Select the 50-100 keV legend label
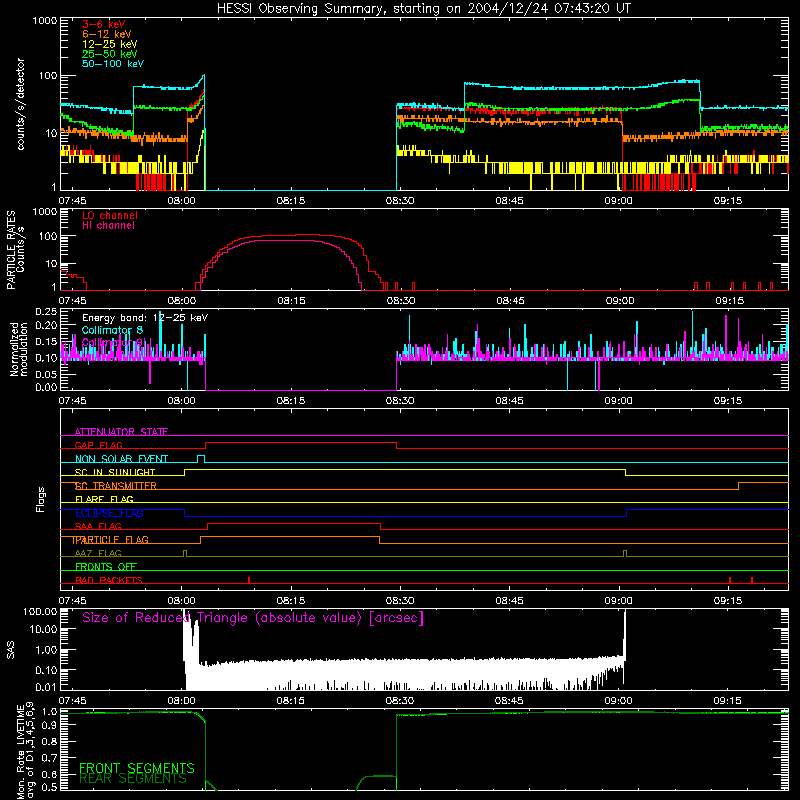800x800 pixels. click(x=113, y=64)
